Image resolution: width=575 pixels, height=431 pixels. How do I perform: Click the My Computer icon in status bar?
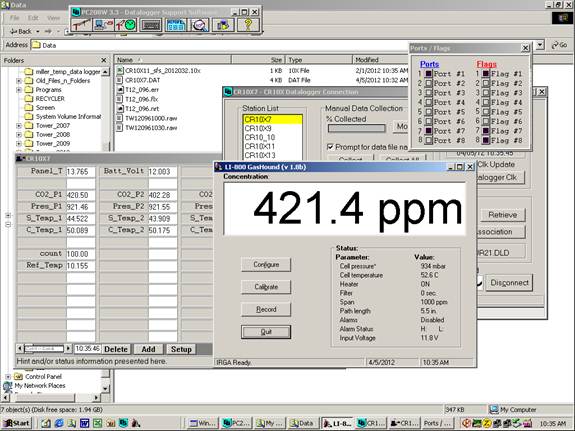pos(494,409)
